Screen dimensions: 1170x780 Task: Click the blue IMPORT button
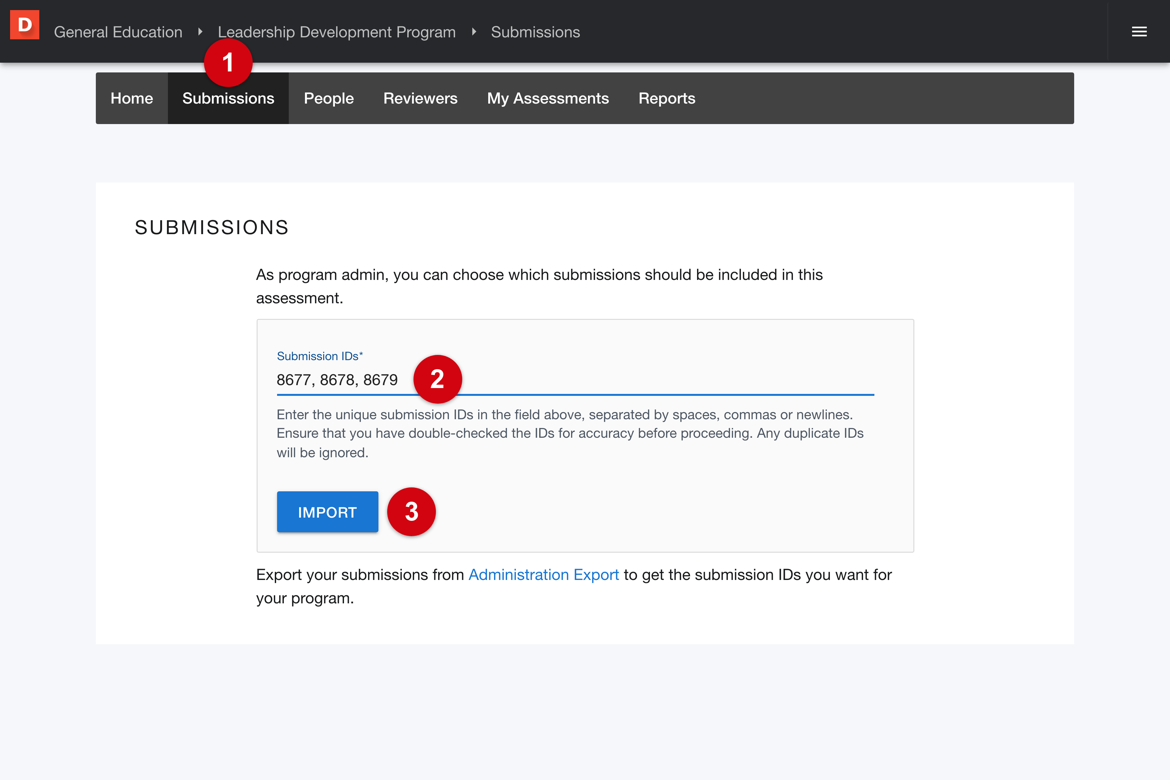pos(328,512)
